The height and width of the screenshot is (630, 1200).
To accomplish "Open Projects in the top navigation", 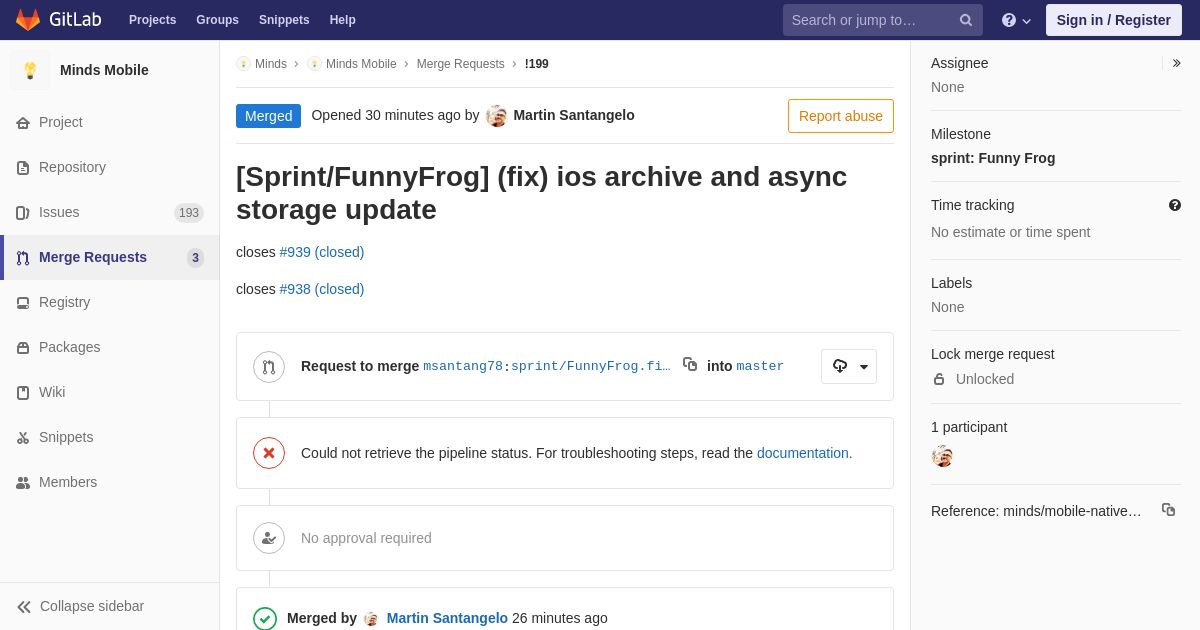I will [x=152, y=20].
